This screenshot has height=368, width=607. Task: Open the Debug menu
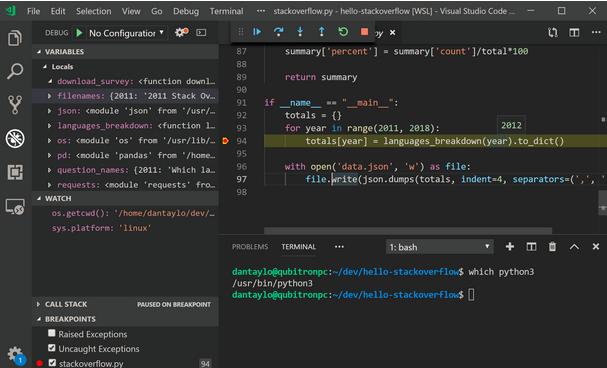(x=186, y=11)
